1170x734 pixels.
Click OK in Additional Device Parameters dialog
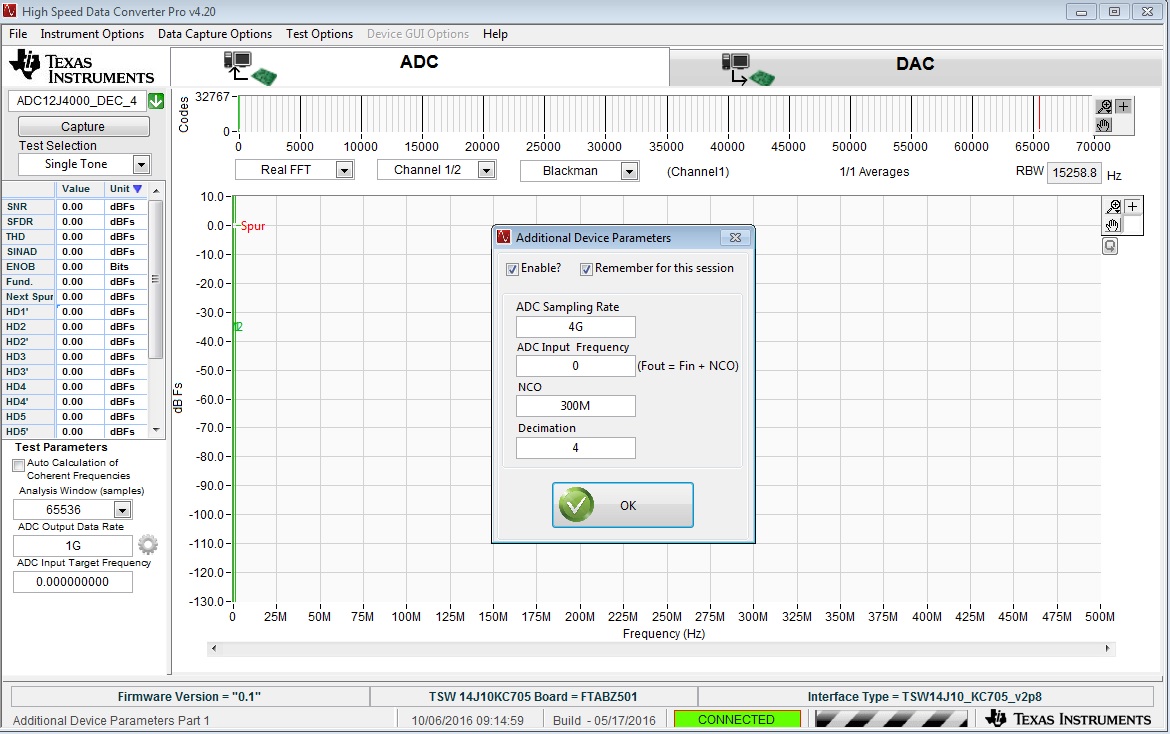point(622,505)
